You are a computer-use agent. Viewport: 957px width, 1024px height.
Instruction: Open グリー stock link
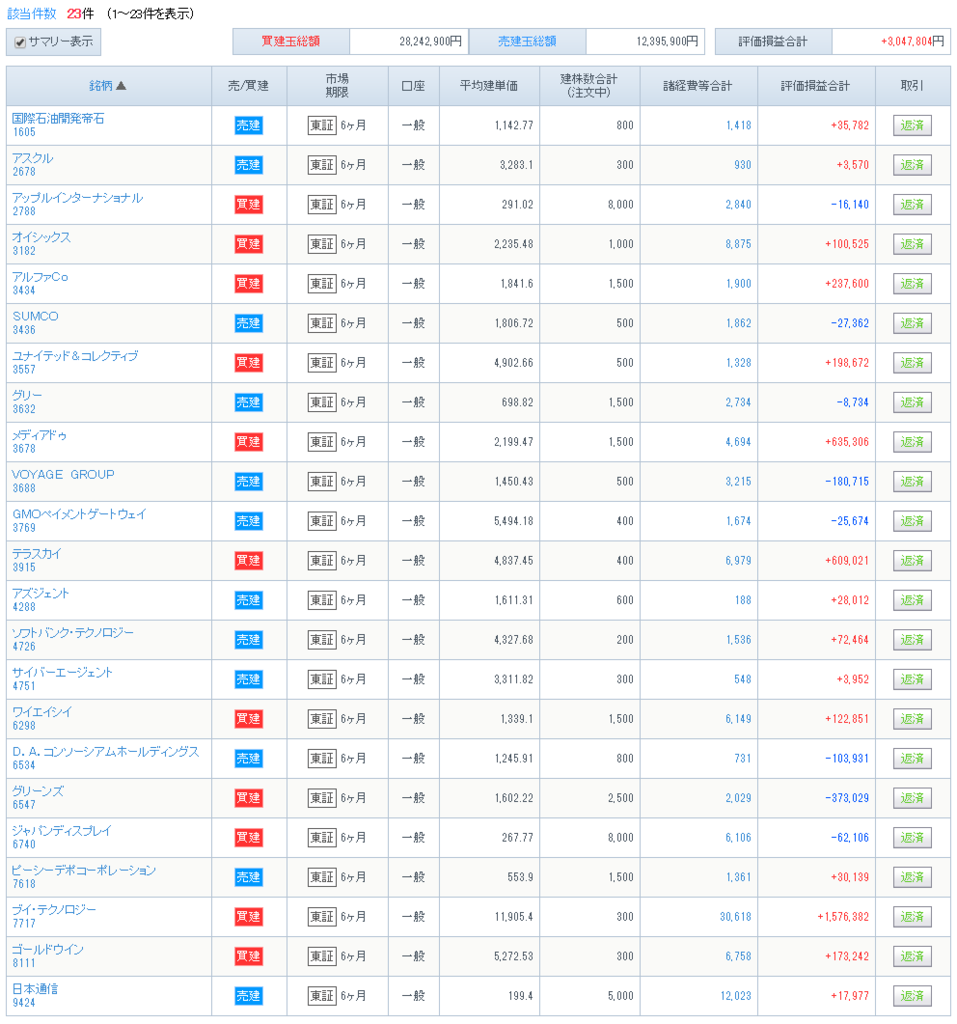pos(27,395)
